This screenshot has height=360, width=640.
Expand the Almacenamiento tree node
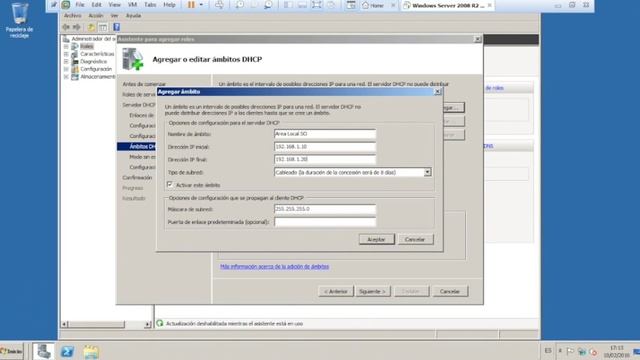pos(66,77)
